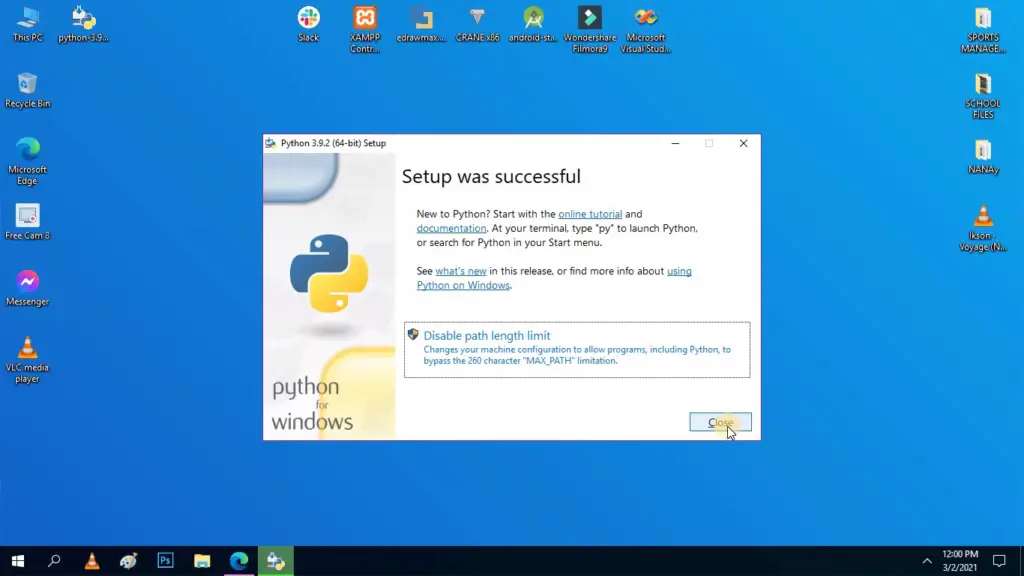Click Disable path length limit option
The image size is (1024, 576).
(577, 349)
